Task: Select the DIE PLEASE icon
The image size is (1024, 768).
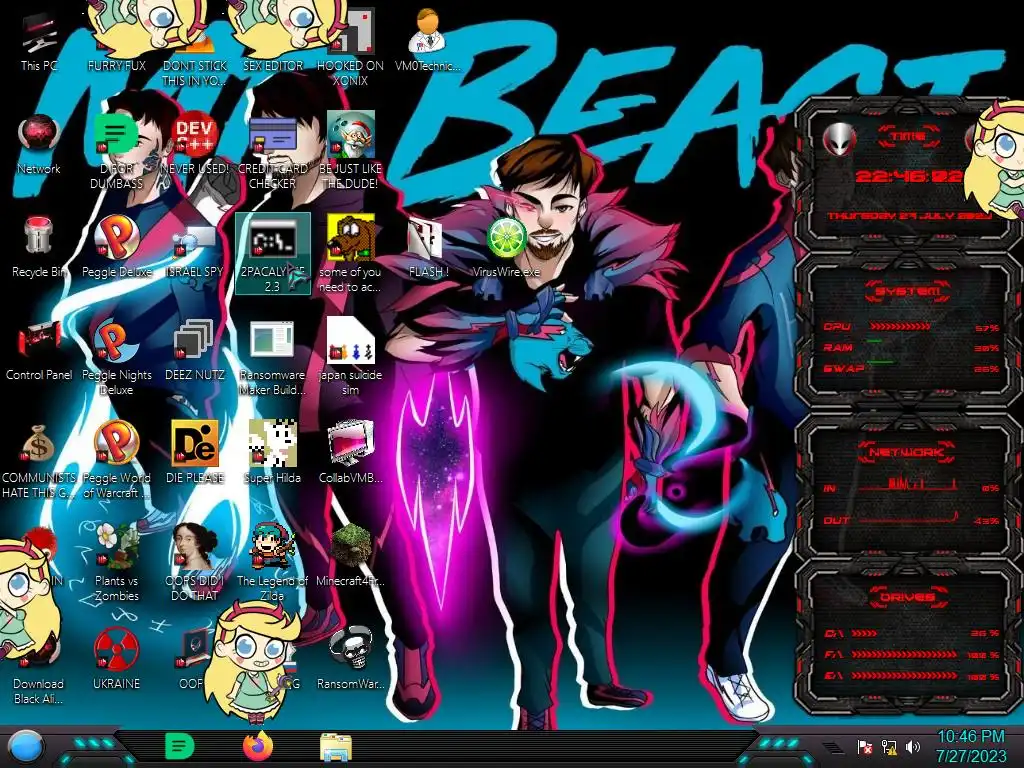Action: [195, 453]
